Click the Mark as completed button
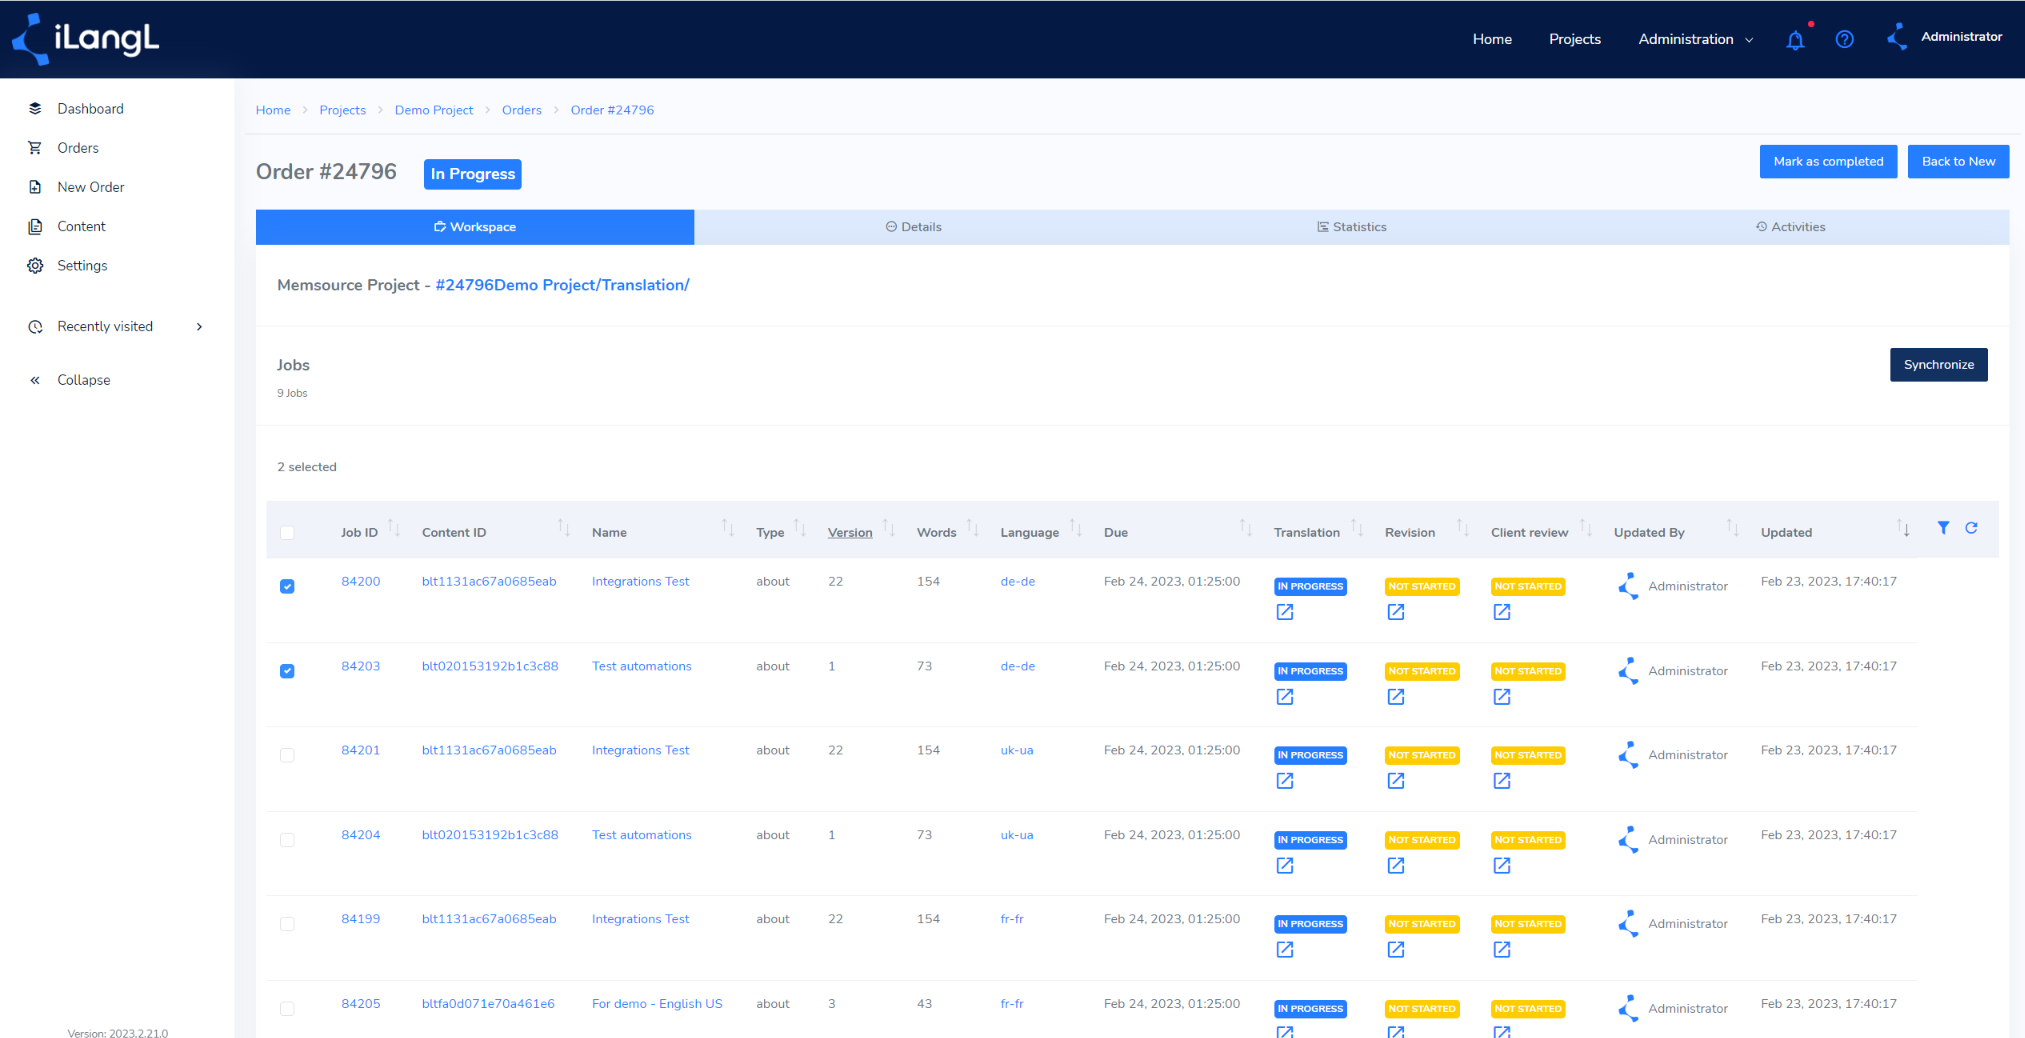The width and height of the screenshot is (2025, 1038). click(1828, 162)
